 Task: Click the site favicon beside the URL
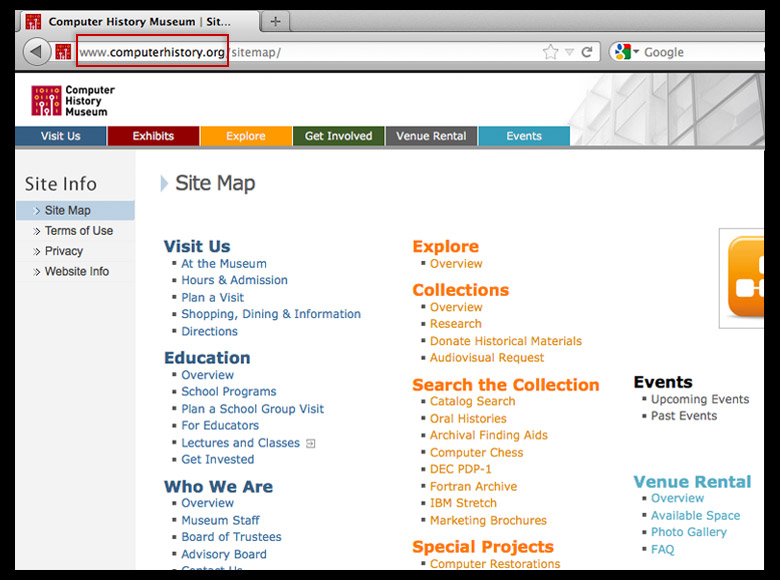[63, 52]
